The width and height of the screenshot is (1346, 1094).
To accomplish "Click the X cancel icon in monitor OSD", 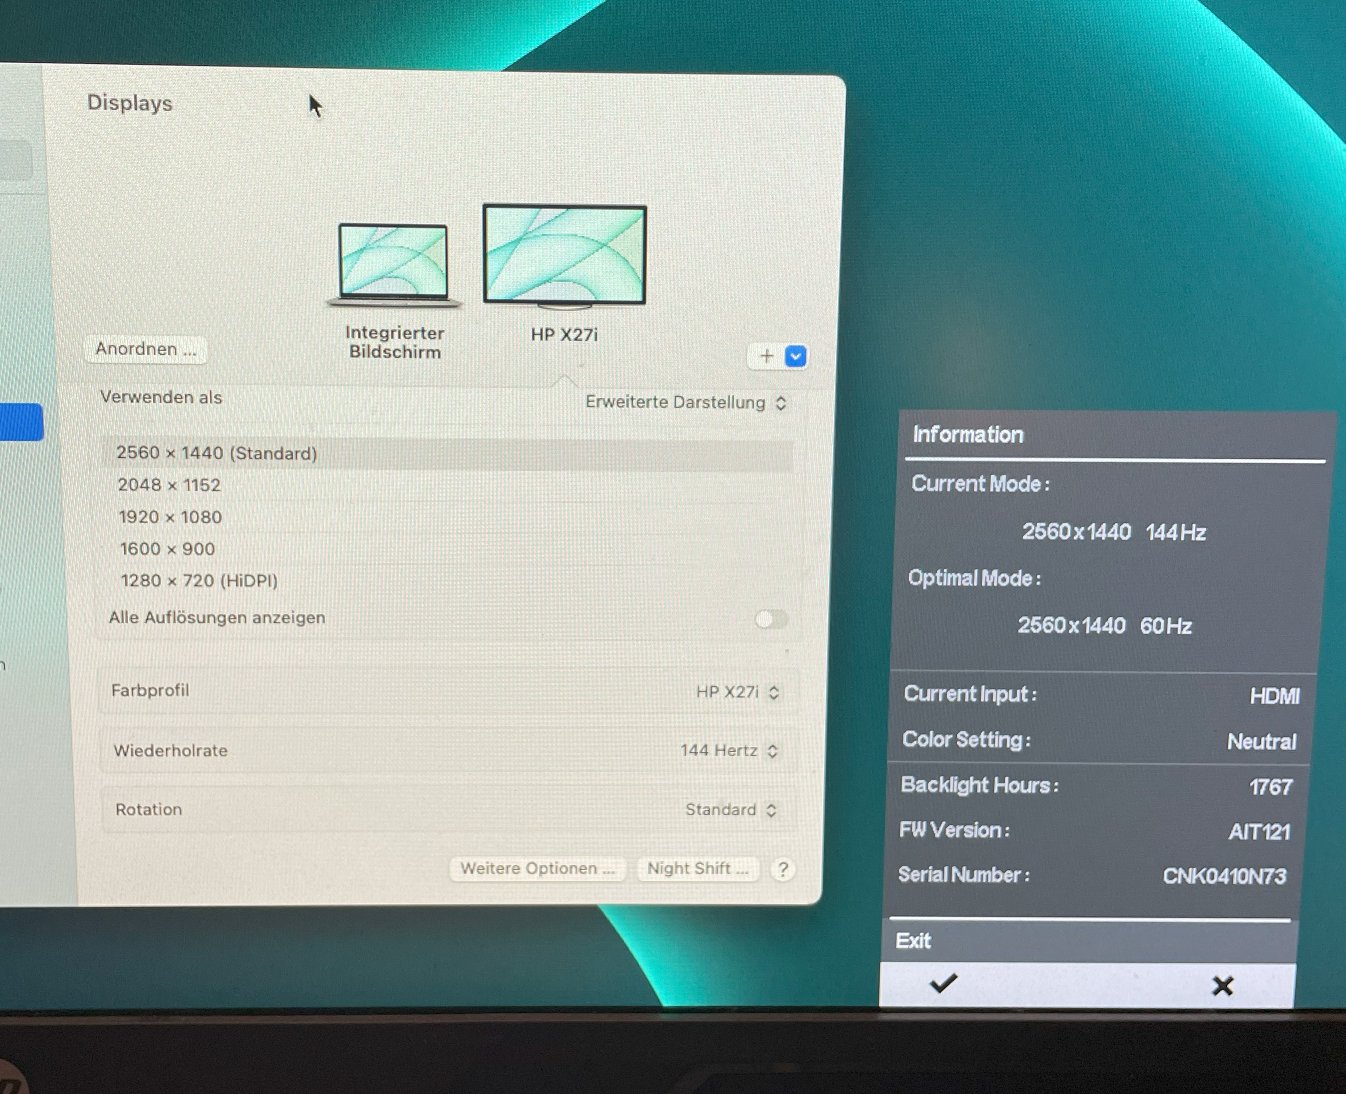I will coord(1222,986).
